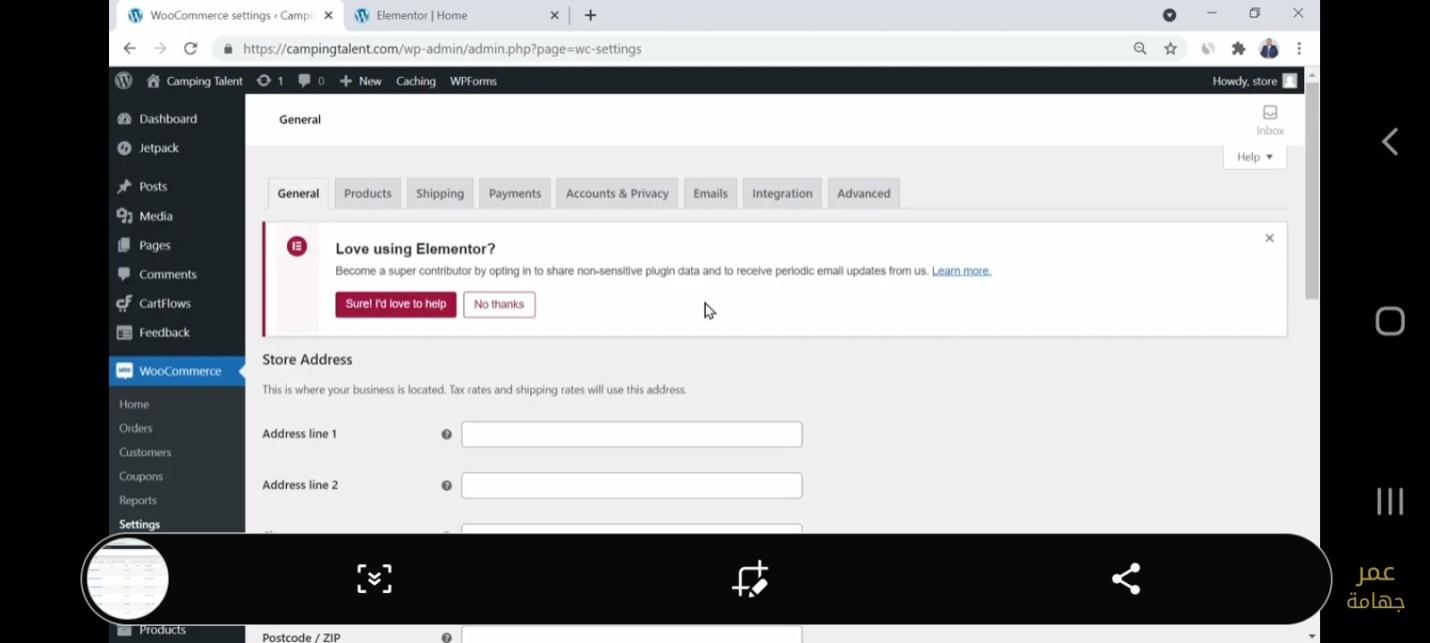1430x643 pixels.
Task: Follow the Learn more link
Action: (x=961, y=271)
